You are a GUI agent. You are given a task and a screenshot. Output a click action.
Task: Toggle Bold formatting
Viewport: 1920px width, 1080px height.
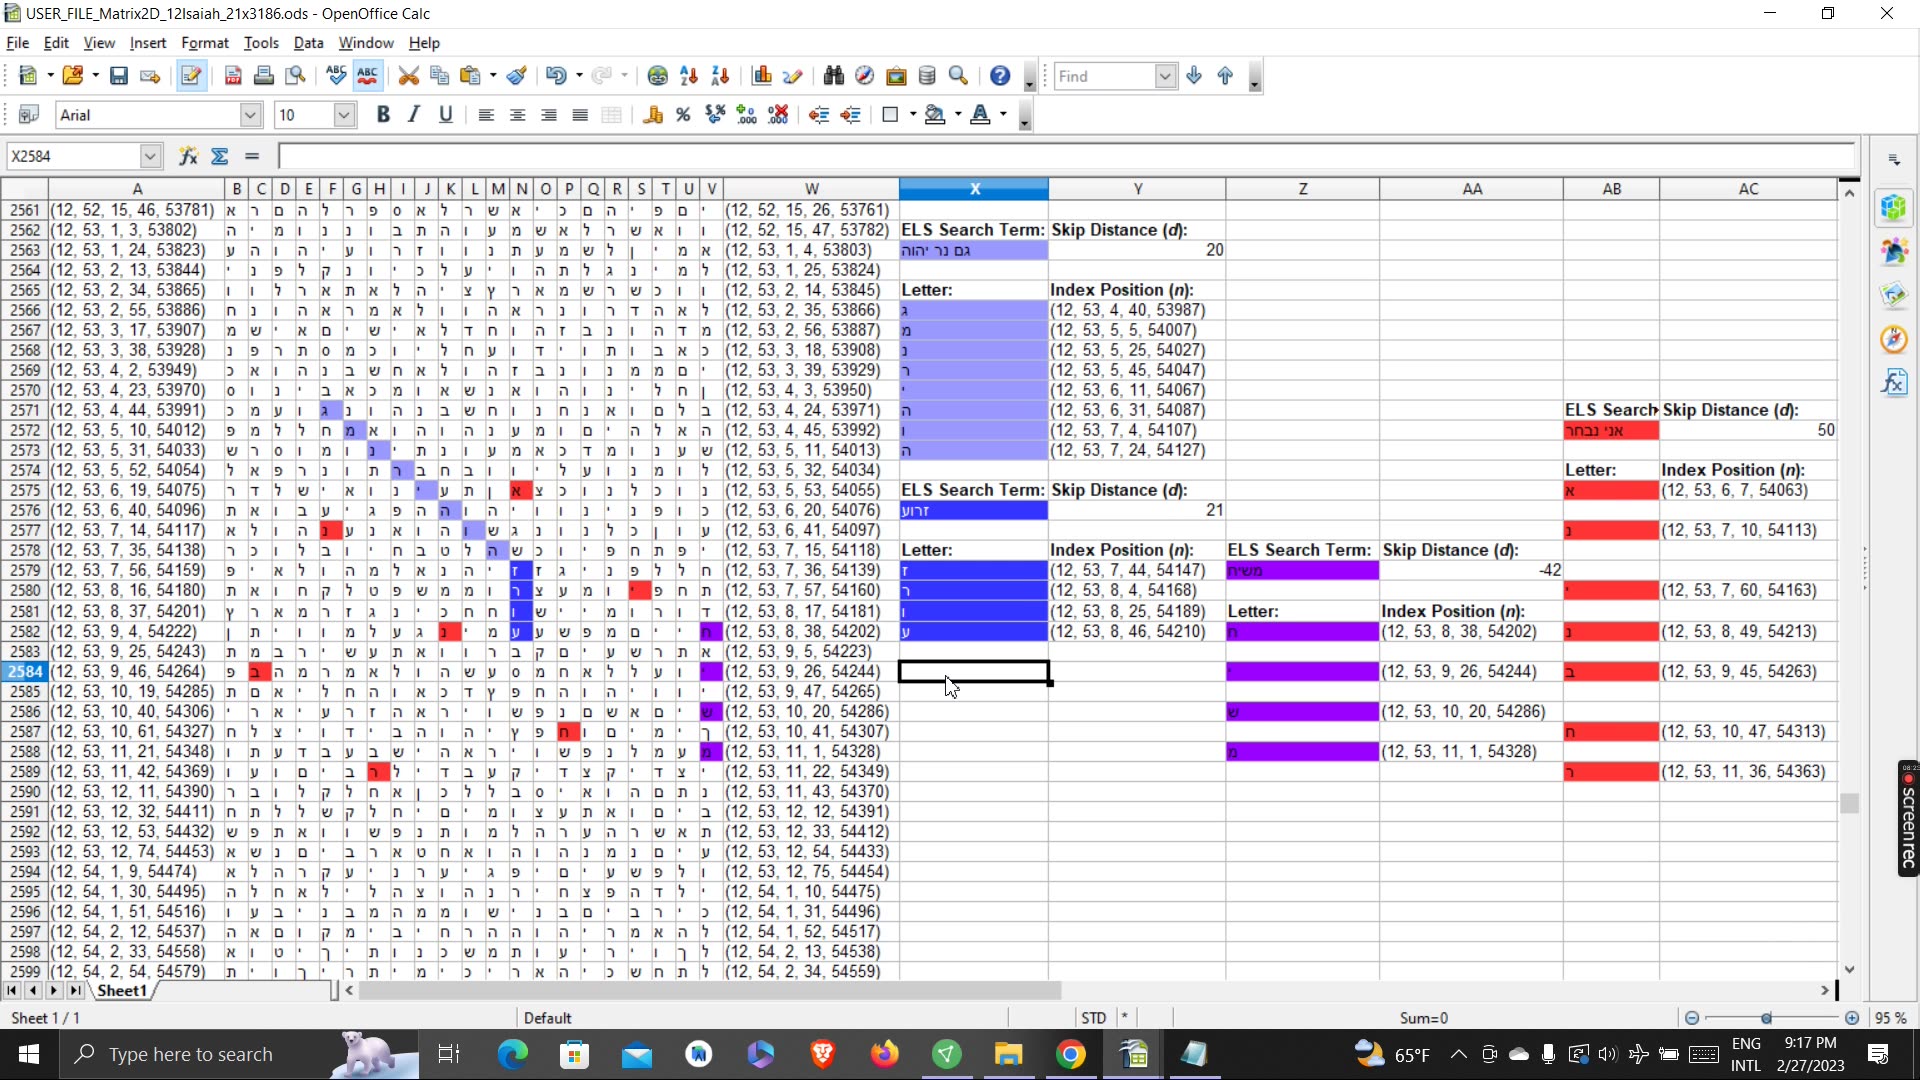[x=383, y=115]
